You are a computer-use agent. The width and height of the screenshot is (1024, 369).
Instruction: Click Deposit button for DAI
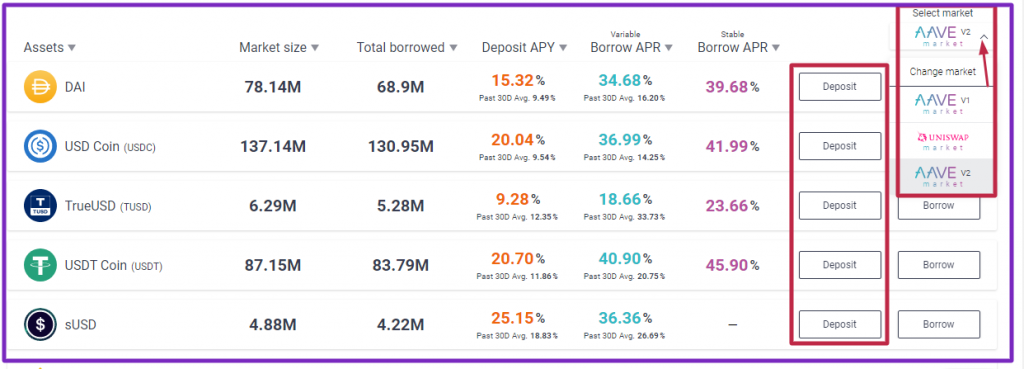[x=840, y=87]
